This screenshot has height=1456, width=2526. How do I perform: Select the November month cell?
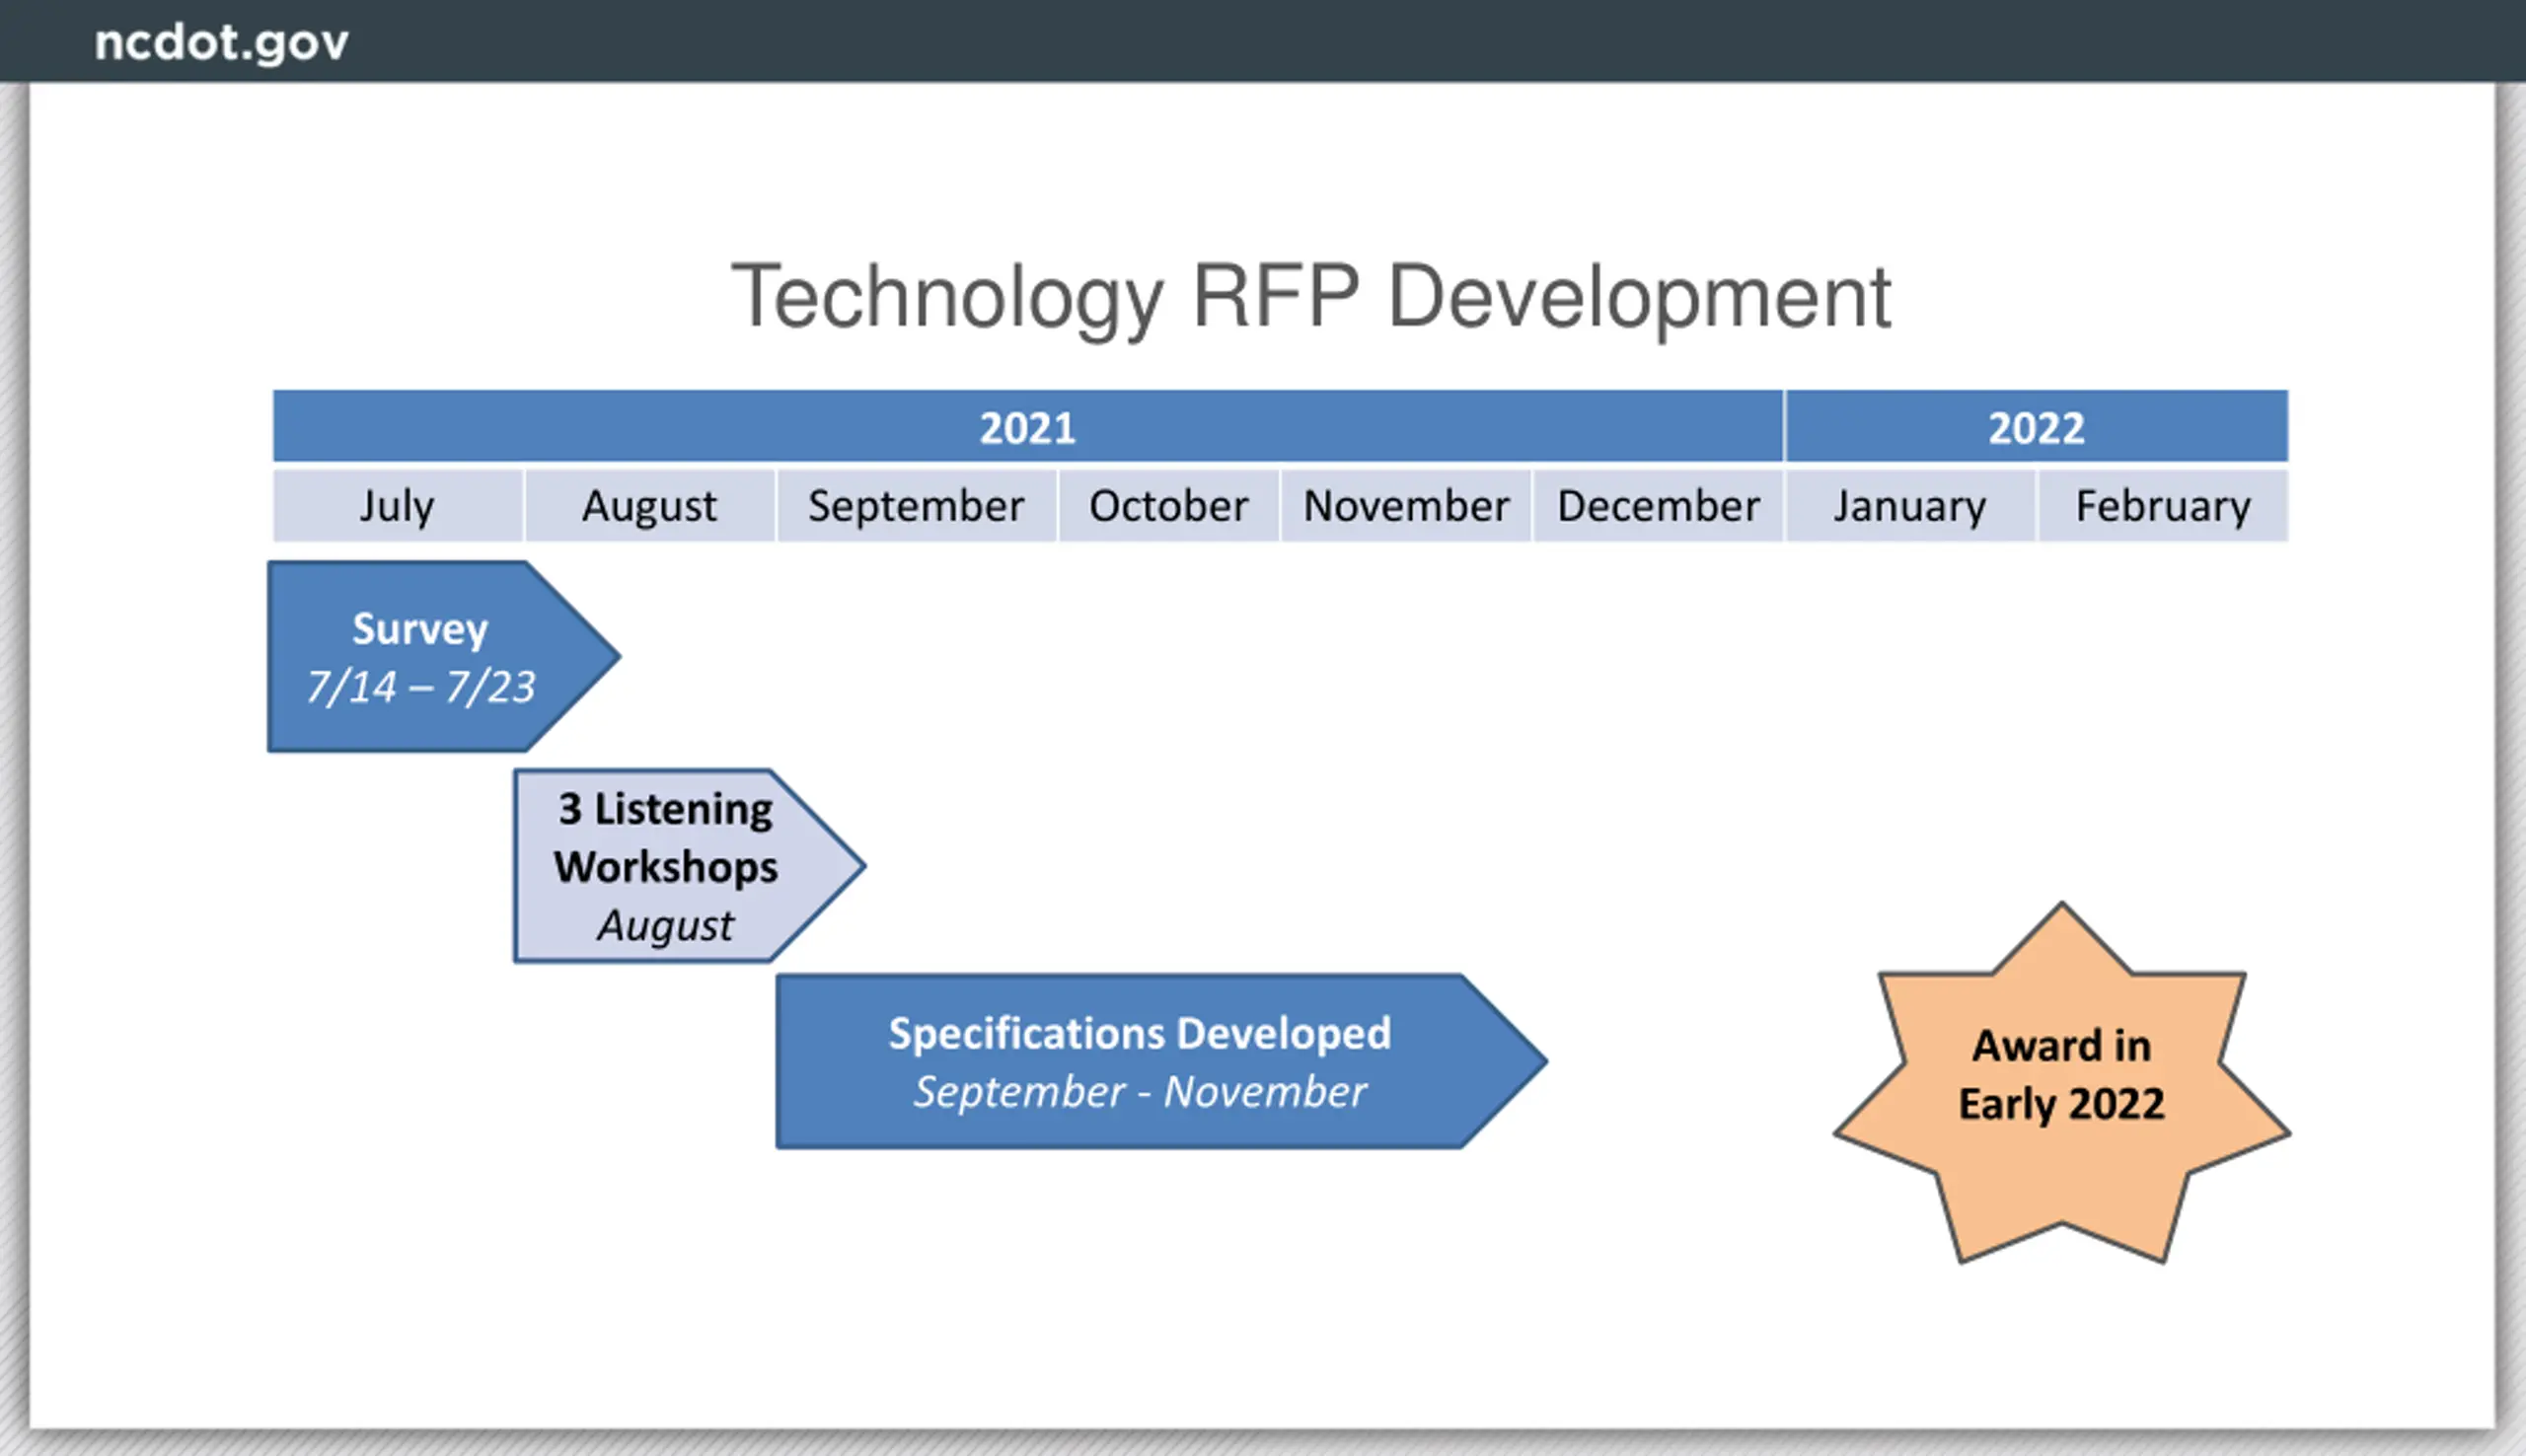(x=1406, y=506)
